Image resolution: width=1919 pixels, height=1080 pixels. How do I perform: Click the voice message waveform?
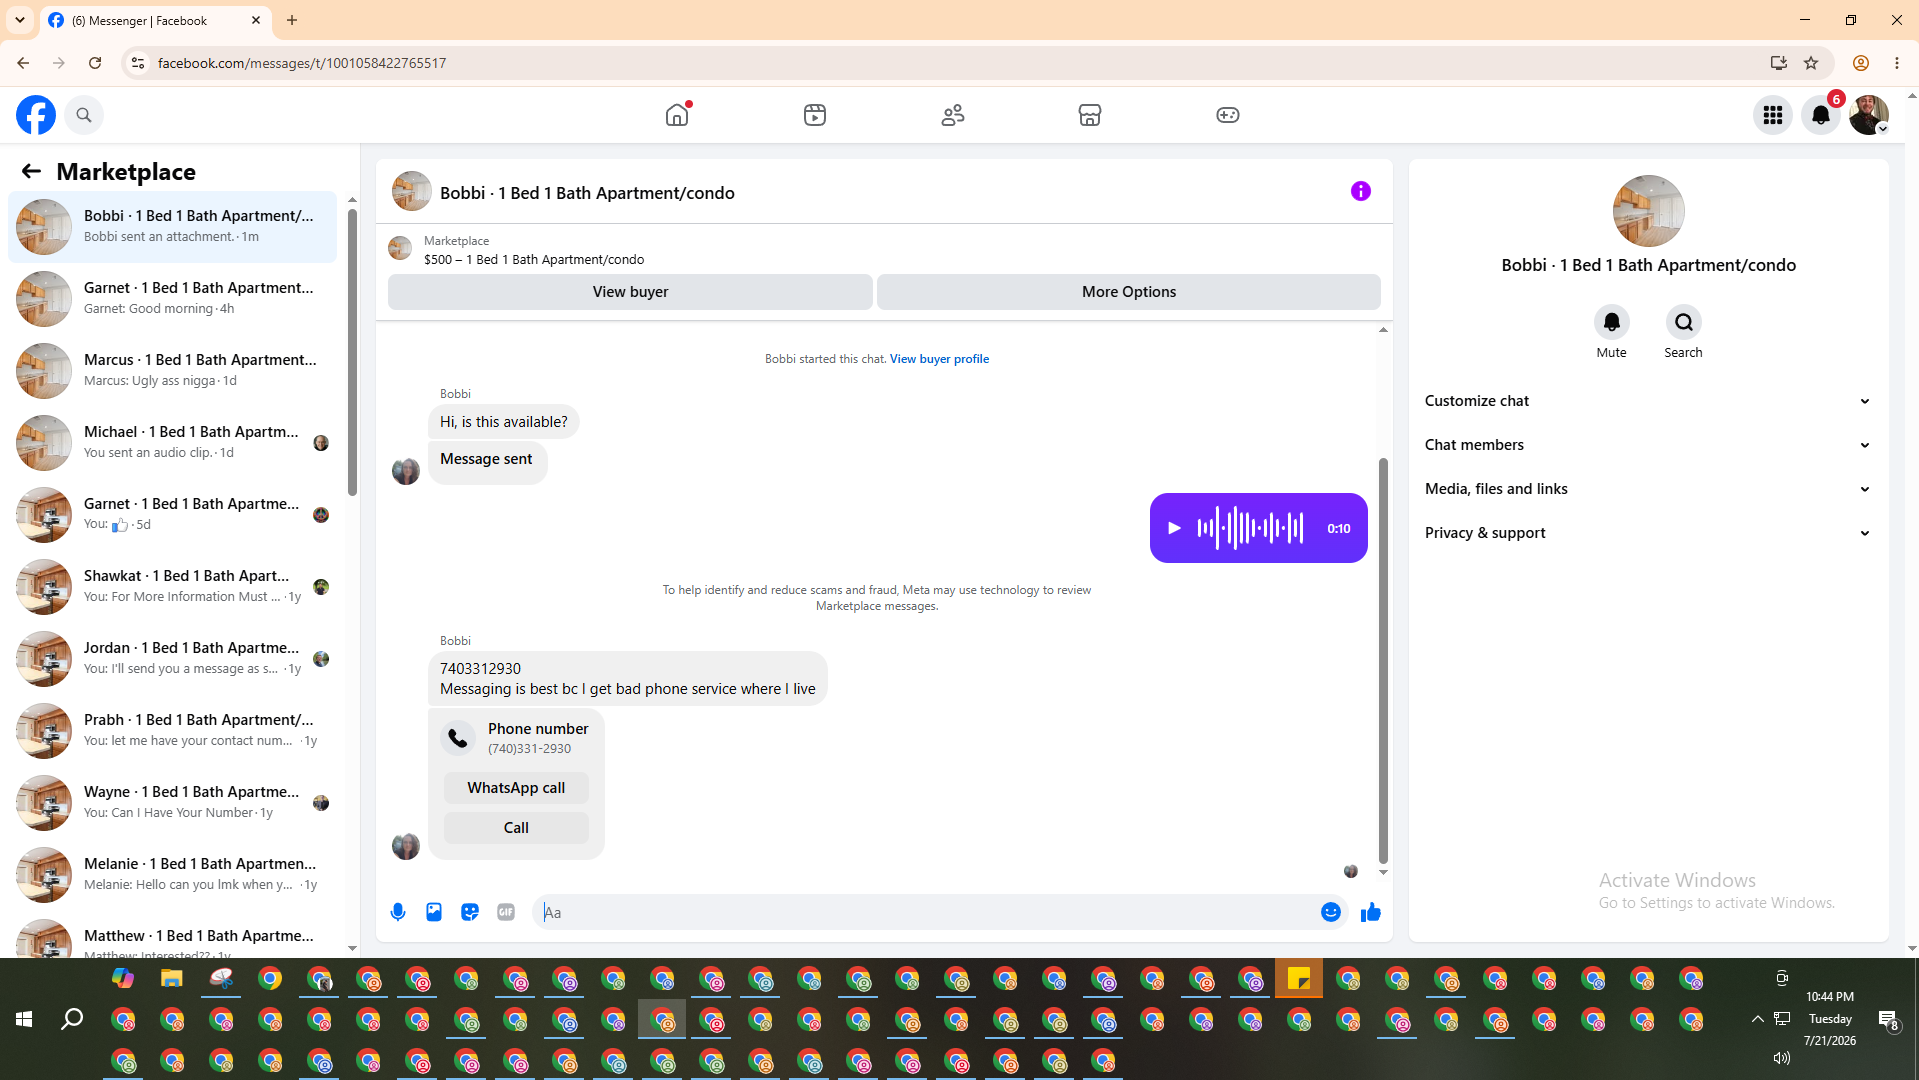coord(1251,528)
